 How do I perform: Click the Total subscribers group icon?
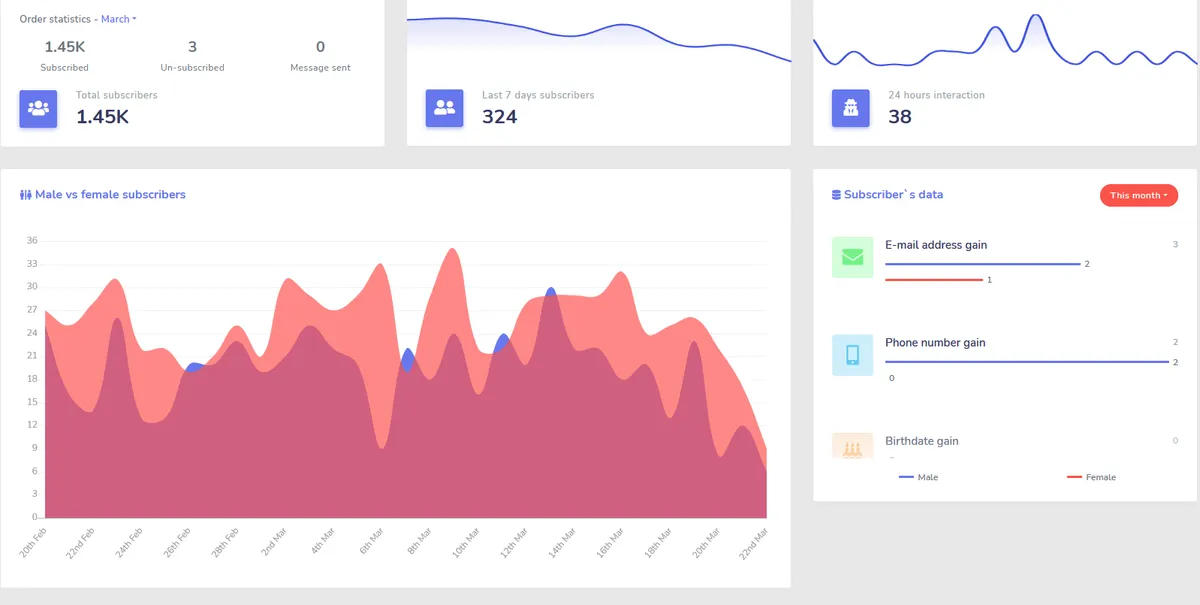[38, 108]
